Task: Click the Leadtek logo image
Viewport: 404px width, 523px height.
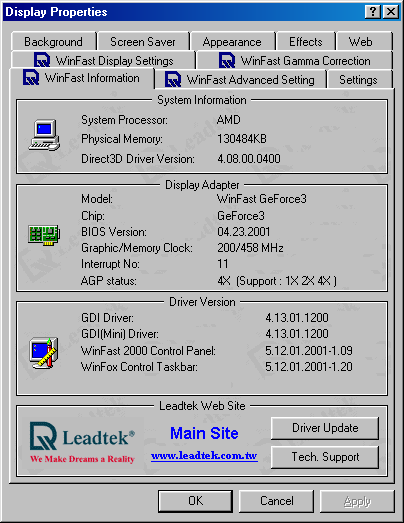Action: click(x=82, y=443)
